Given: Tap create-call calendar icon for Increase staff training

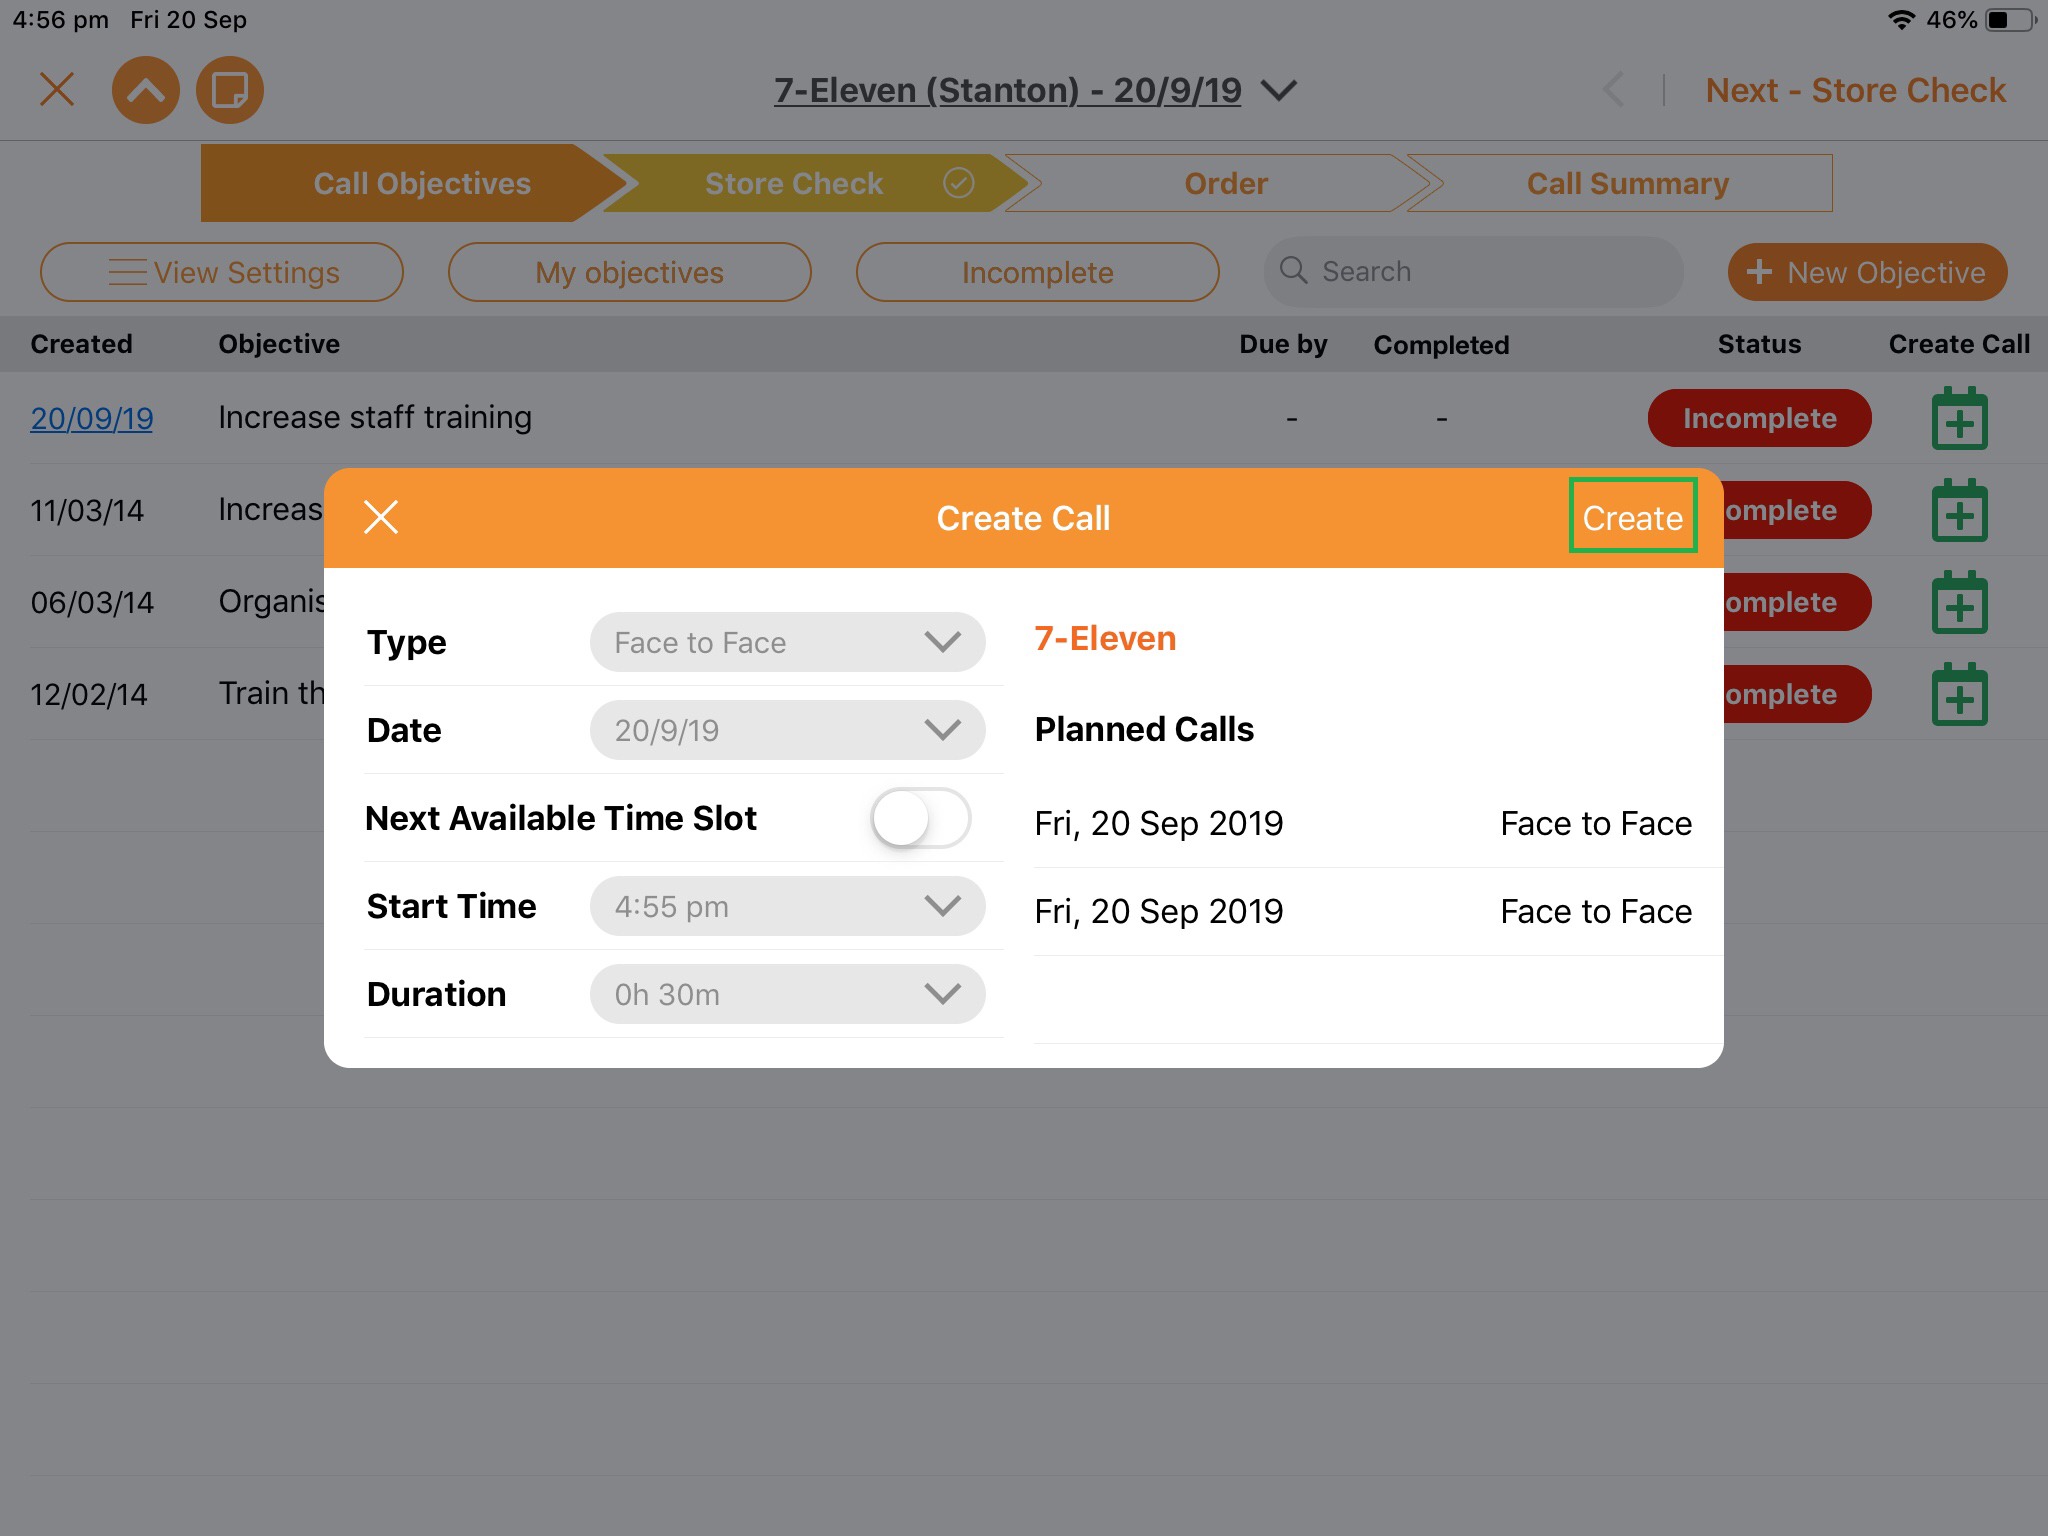Looking at the screenshot, I should pyautogui.click(x=1959, y=419).
